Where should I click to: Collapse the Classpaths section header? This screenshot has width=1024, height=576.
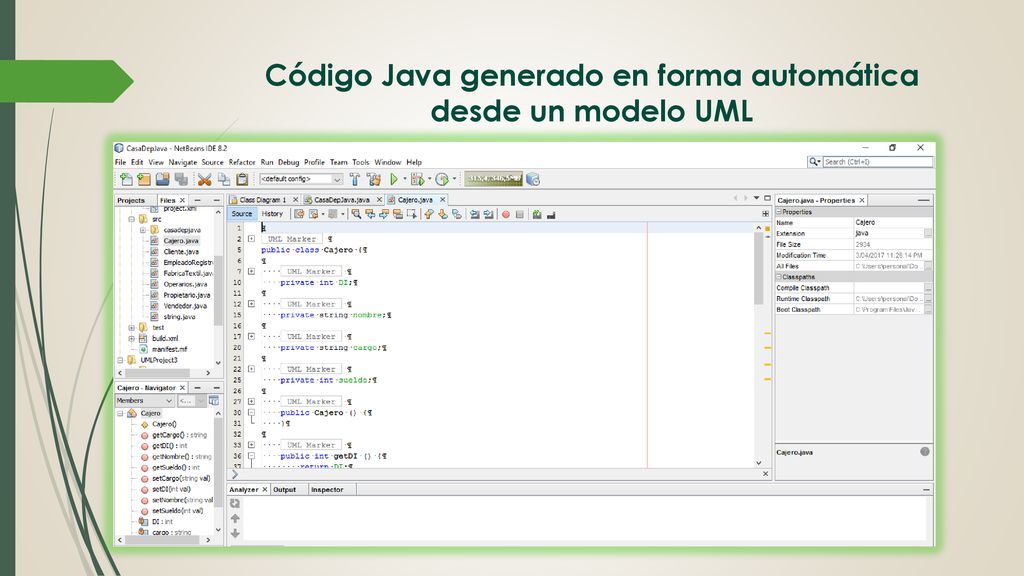[x=778, y=277]
